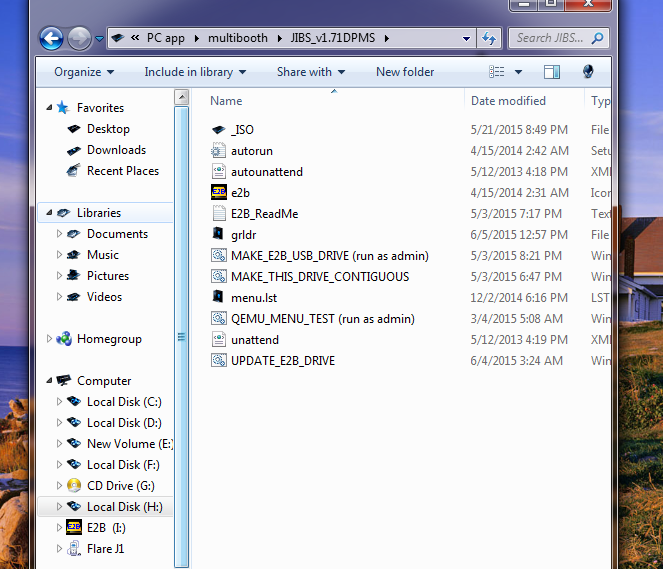Viewport: 663px width, 569px height.
Task: Select the _ISO folder icon
Action: [219, 130]
